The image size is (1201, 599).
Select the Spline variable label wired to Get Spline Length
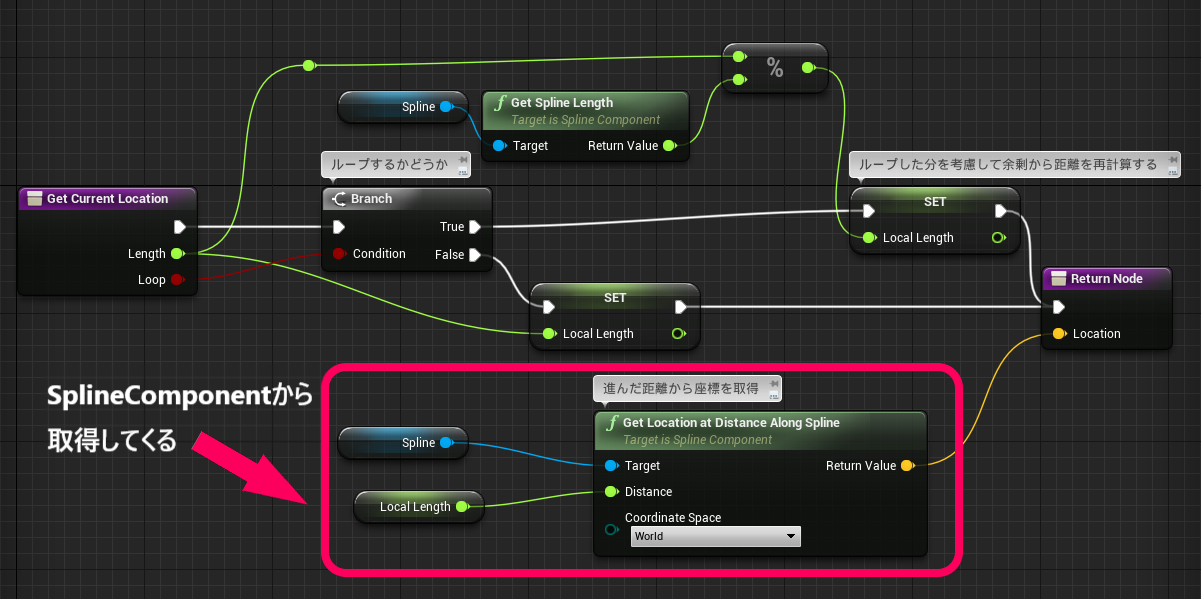click(x=418, y=107)
